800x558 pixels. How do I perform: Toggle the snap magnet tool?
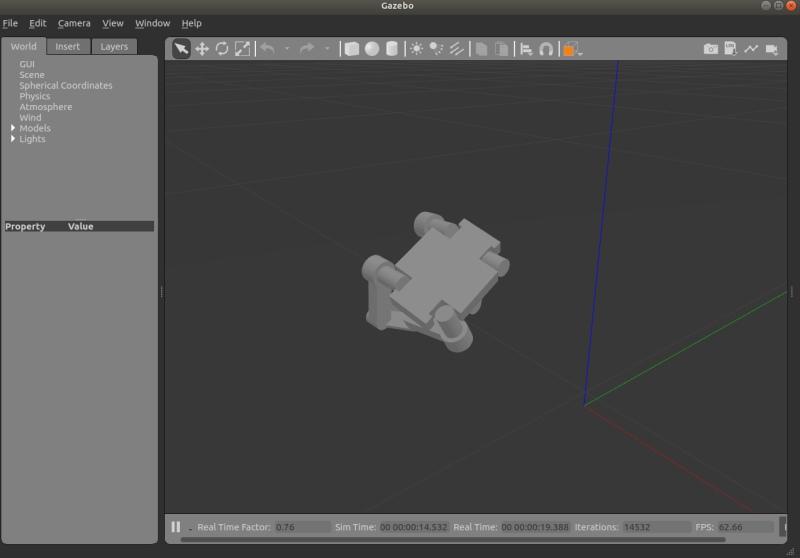[546, 49]
